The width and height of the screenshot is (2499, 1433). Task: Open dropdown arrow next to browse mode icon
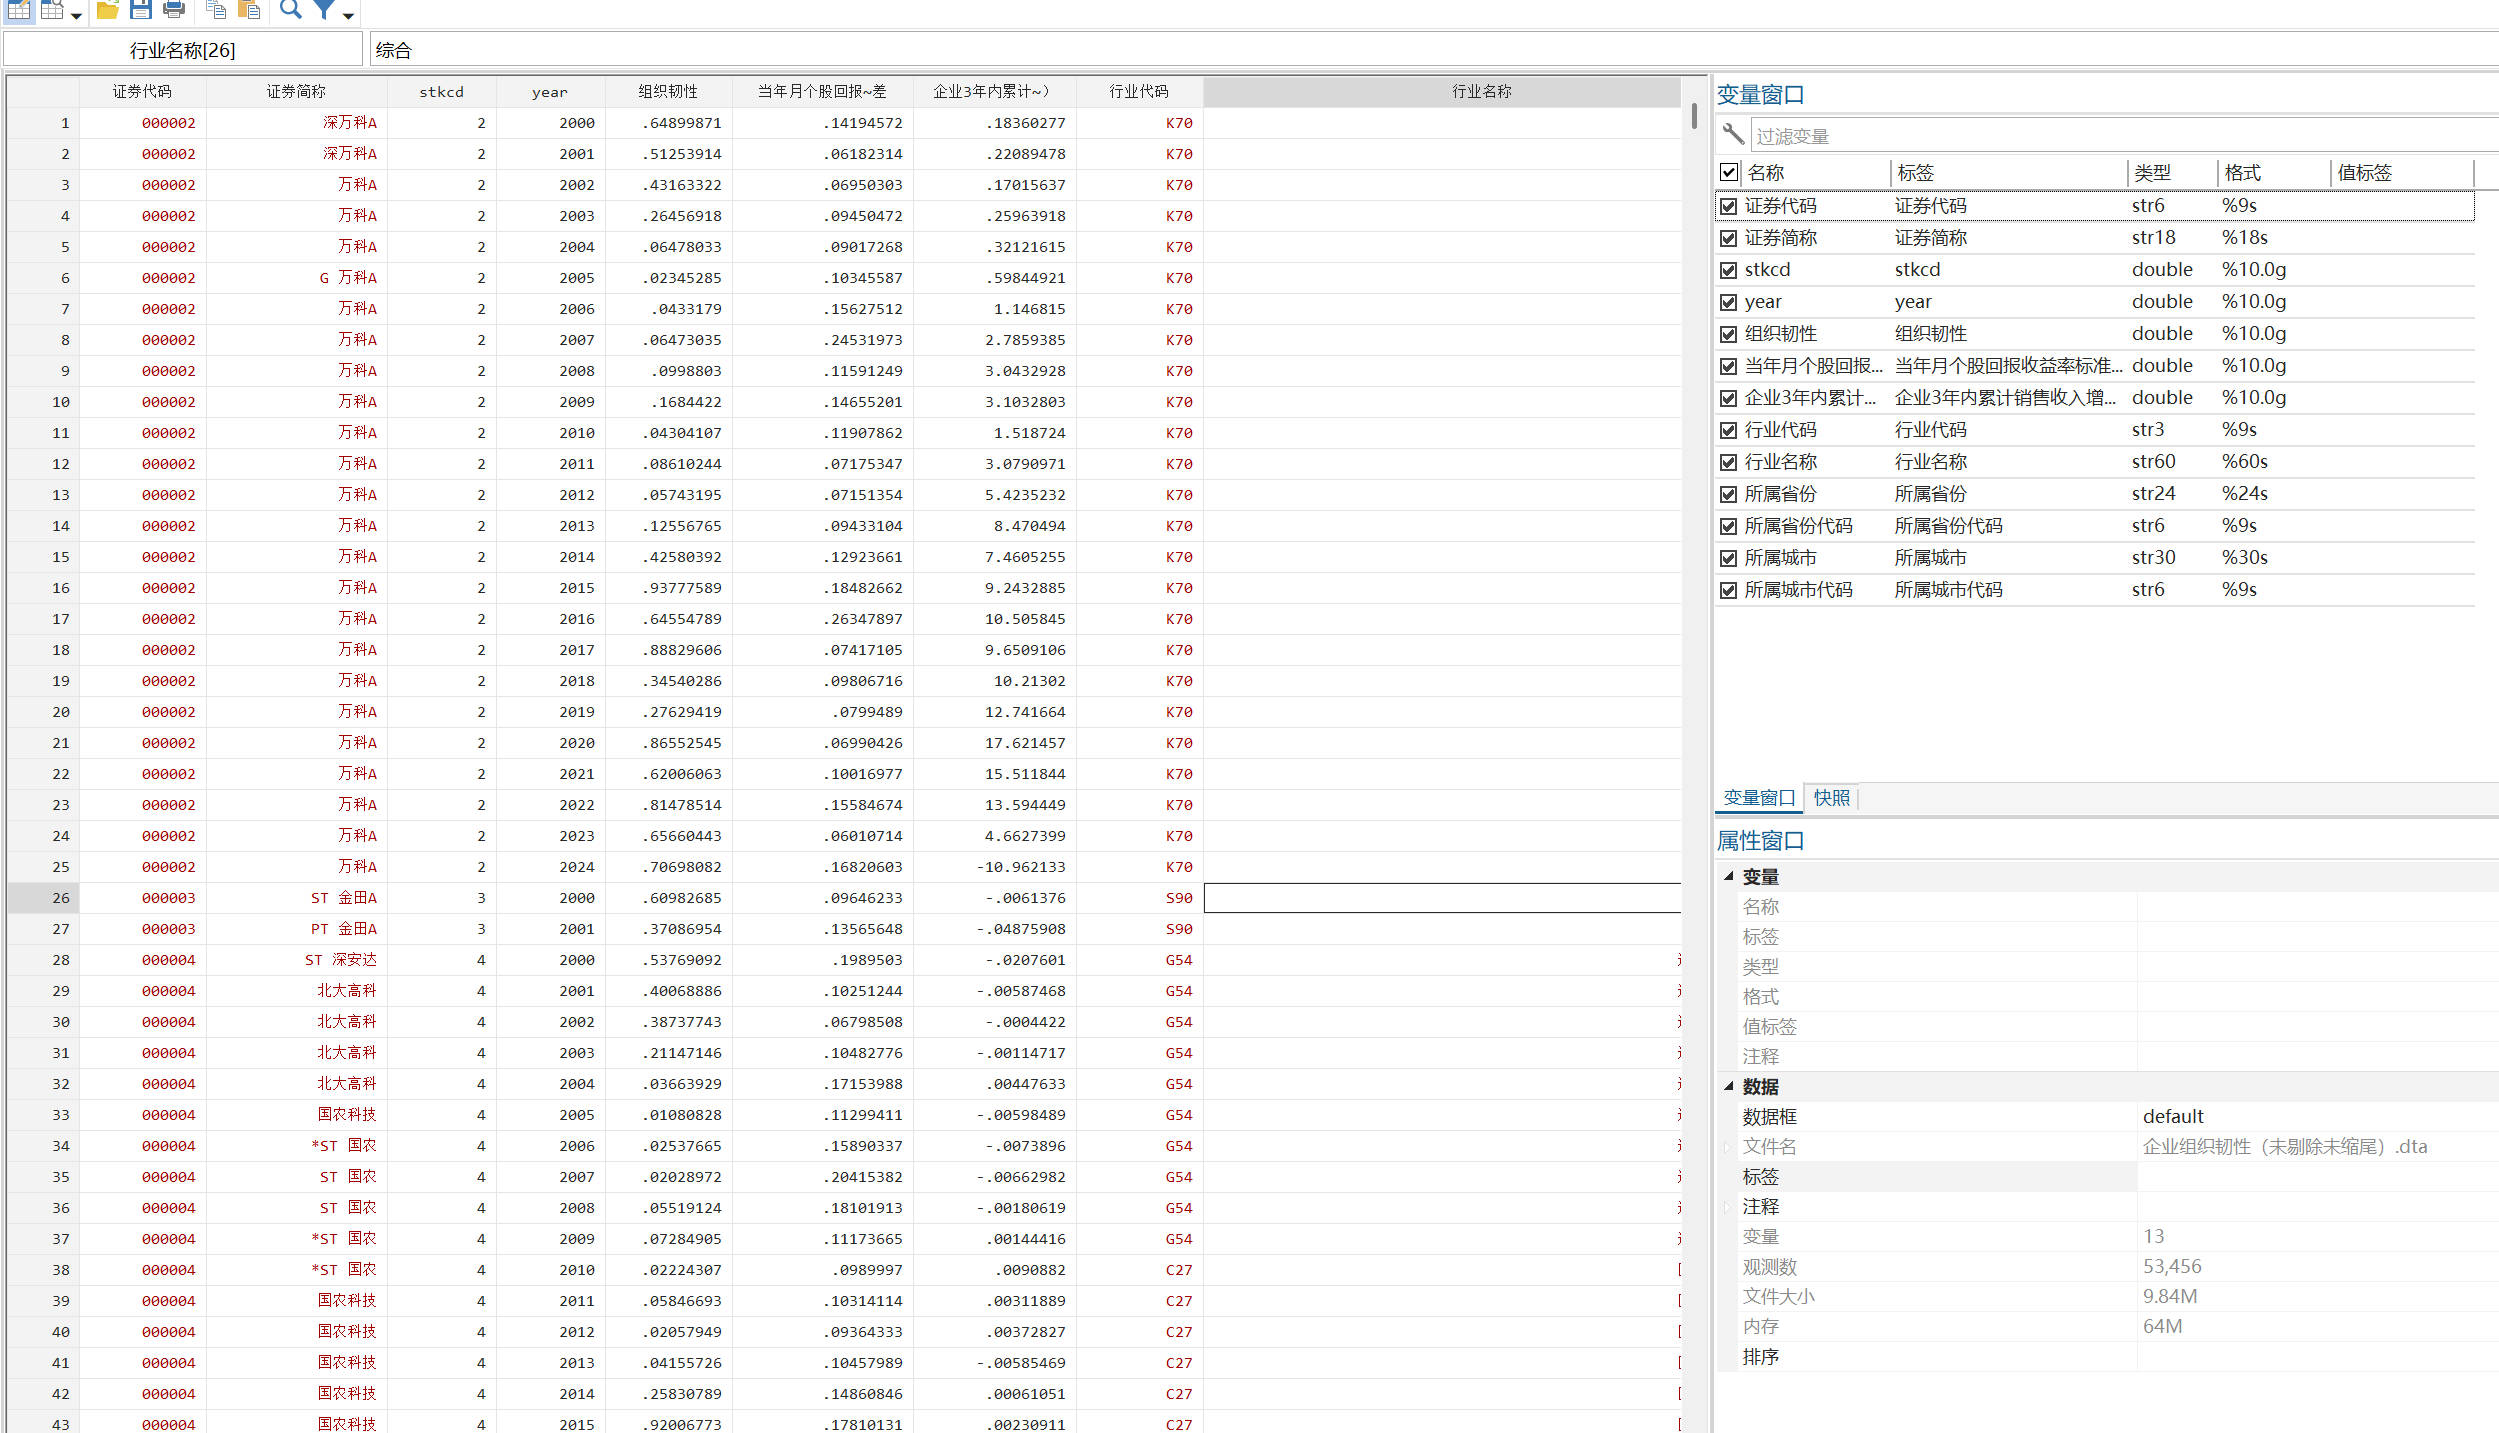[76, 14]
